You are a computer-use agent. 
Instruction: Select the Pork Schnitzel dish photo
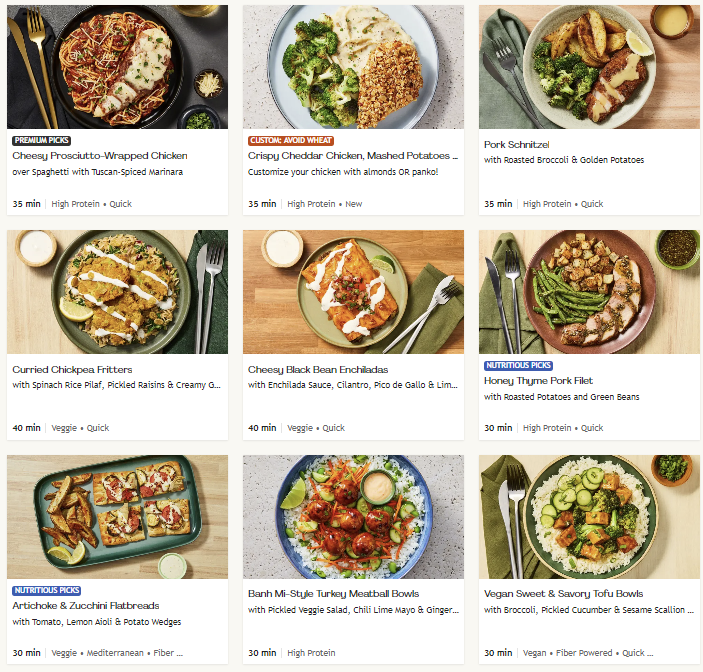coord(589,67)
